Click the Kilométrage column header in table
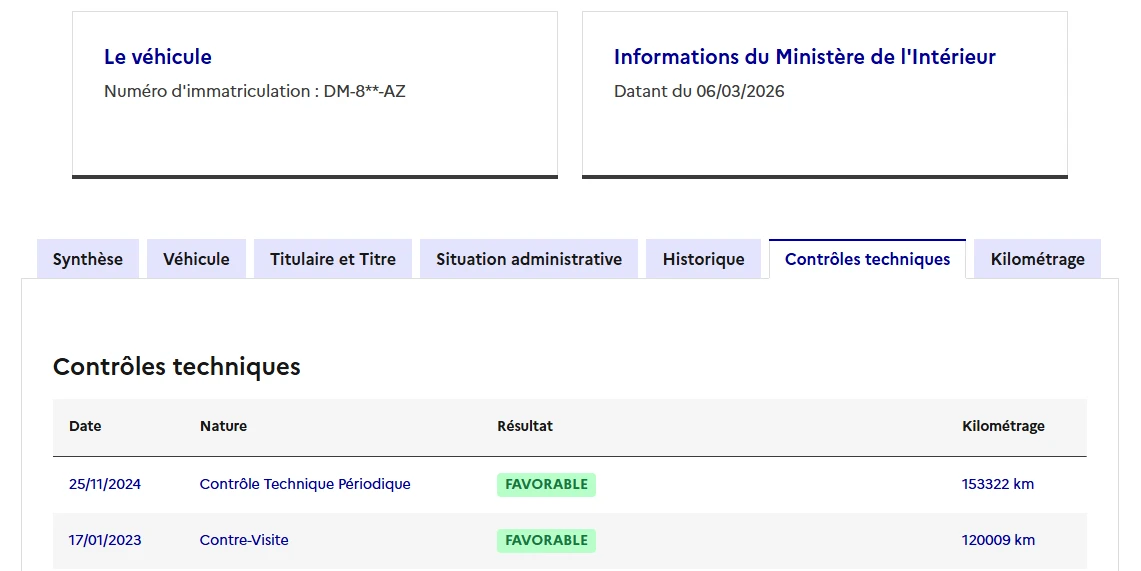 1003,426
